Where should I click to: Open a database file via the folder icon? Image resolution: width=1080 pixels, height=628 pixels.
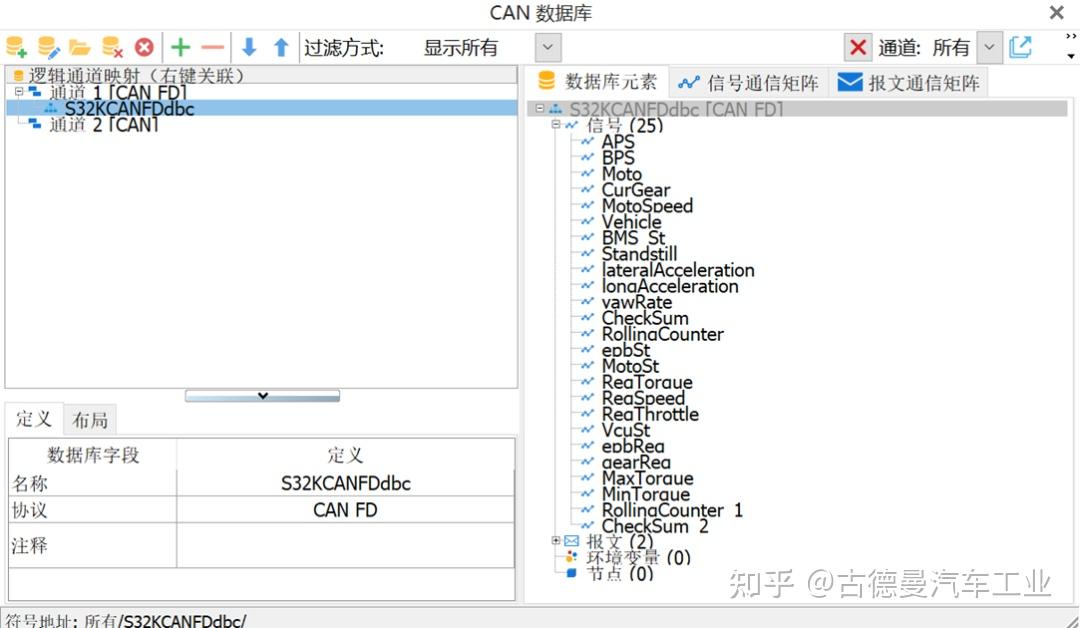pos(78,46)
